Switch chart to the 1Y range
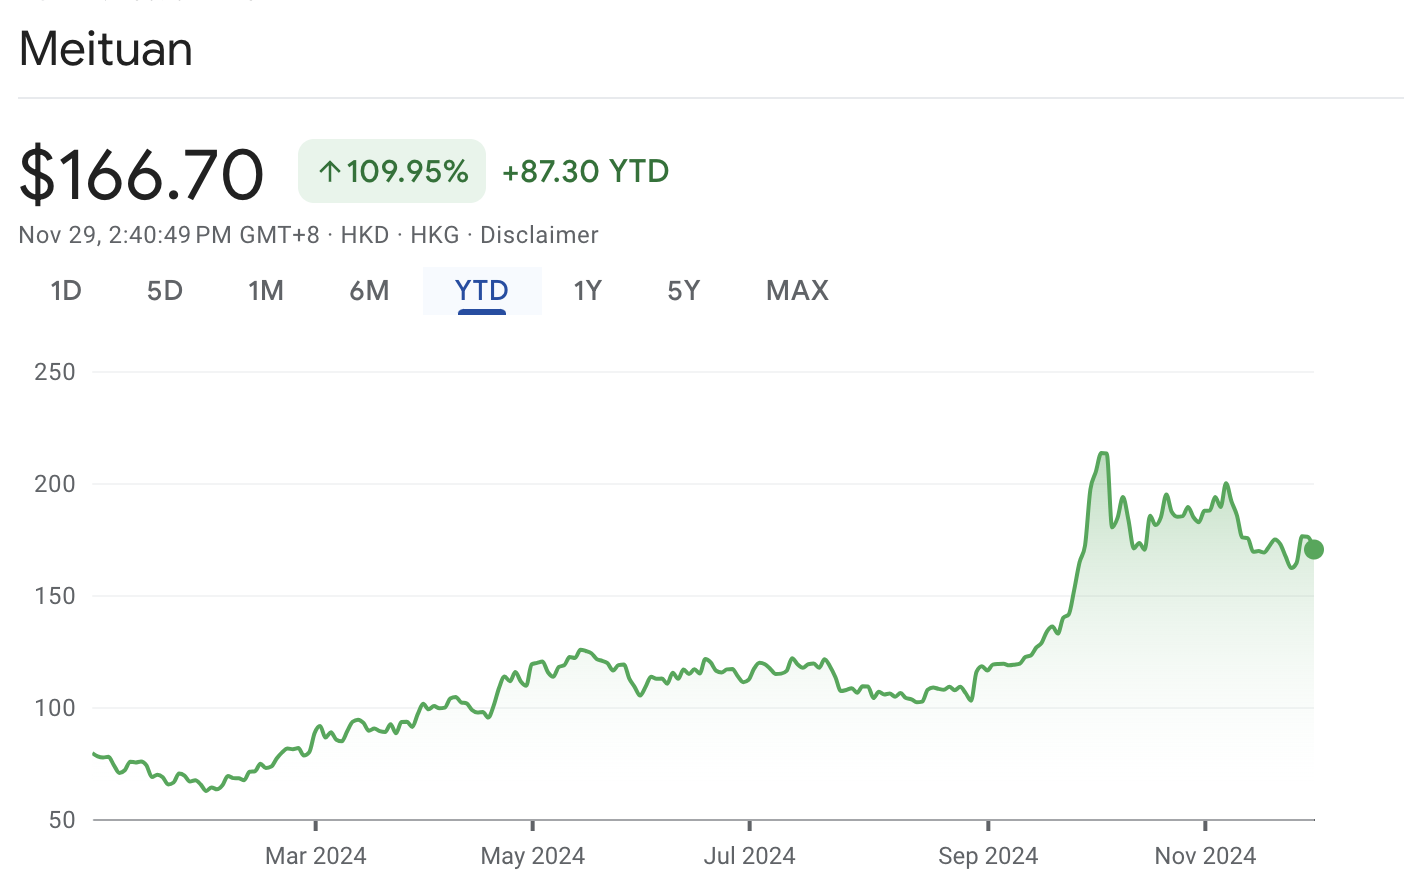1404x892 pixels. tap(587, 291)
